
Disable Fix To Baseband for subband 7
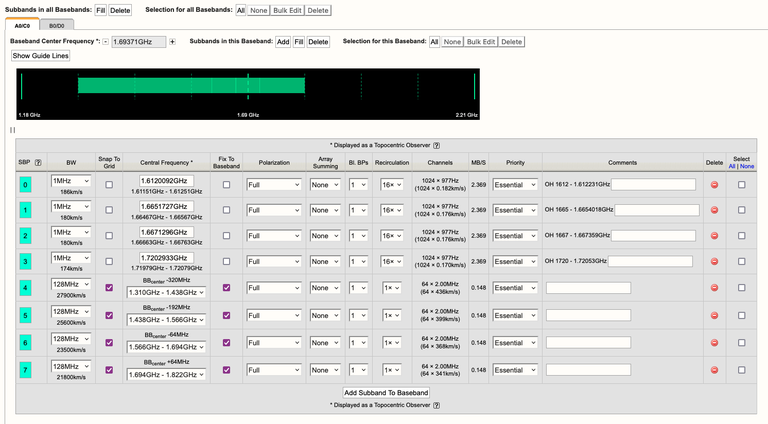[x=226, y=370]
